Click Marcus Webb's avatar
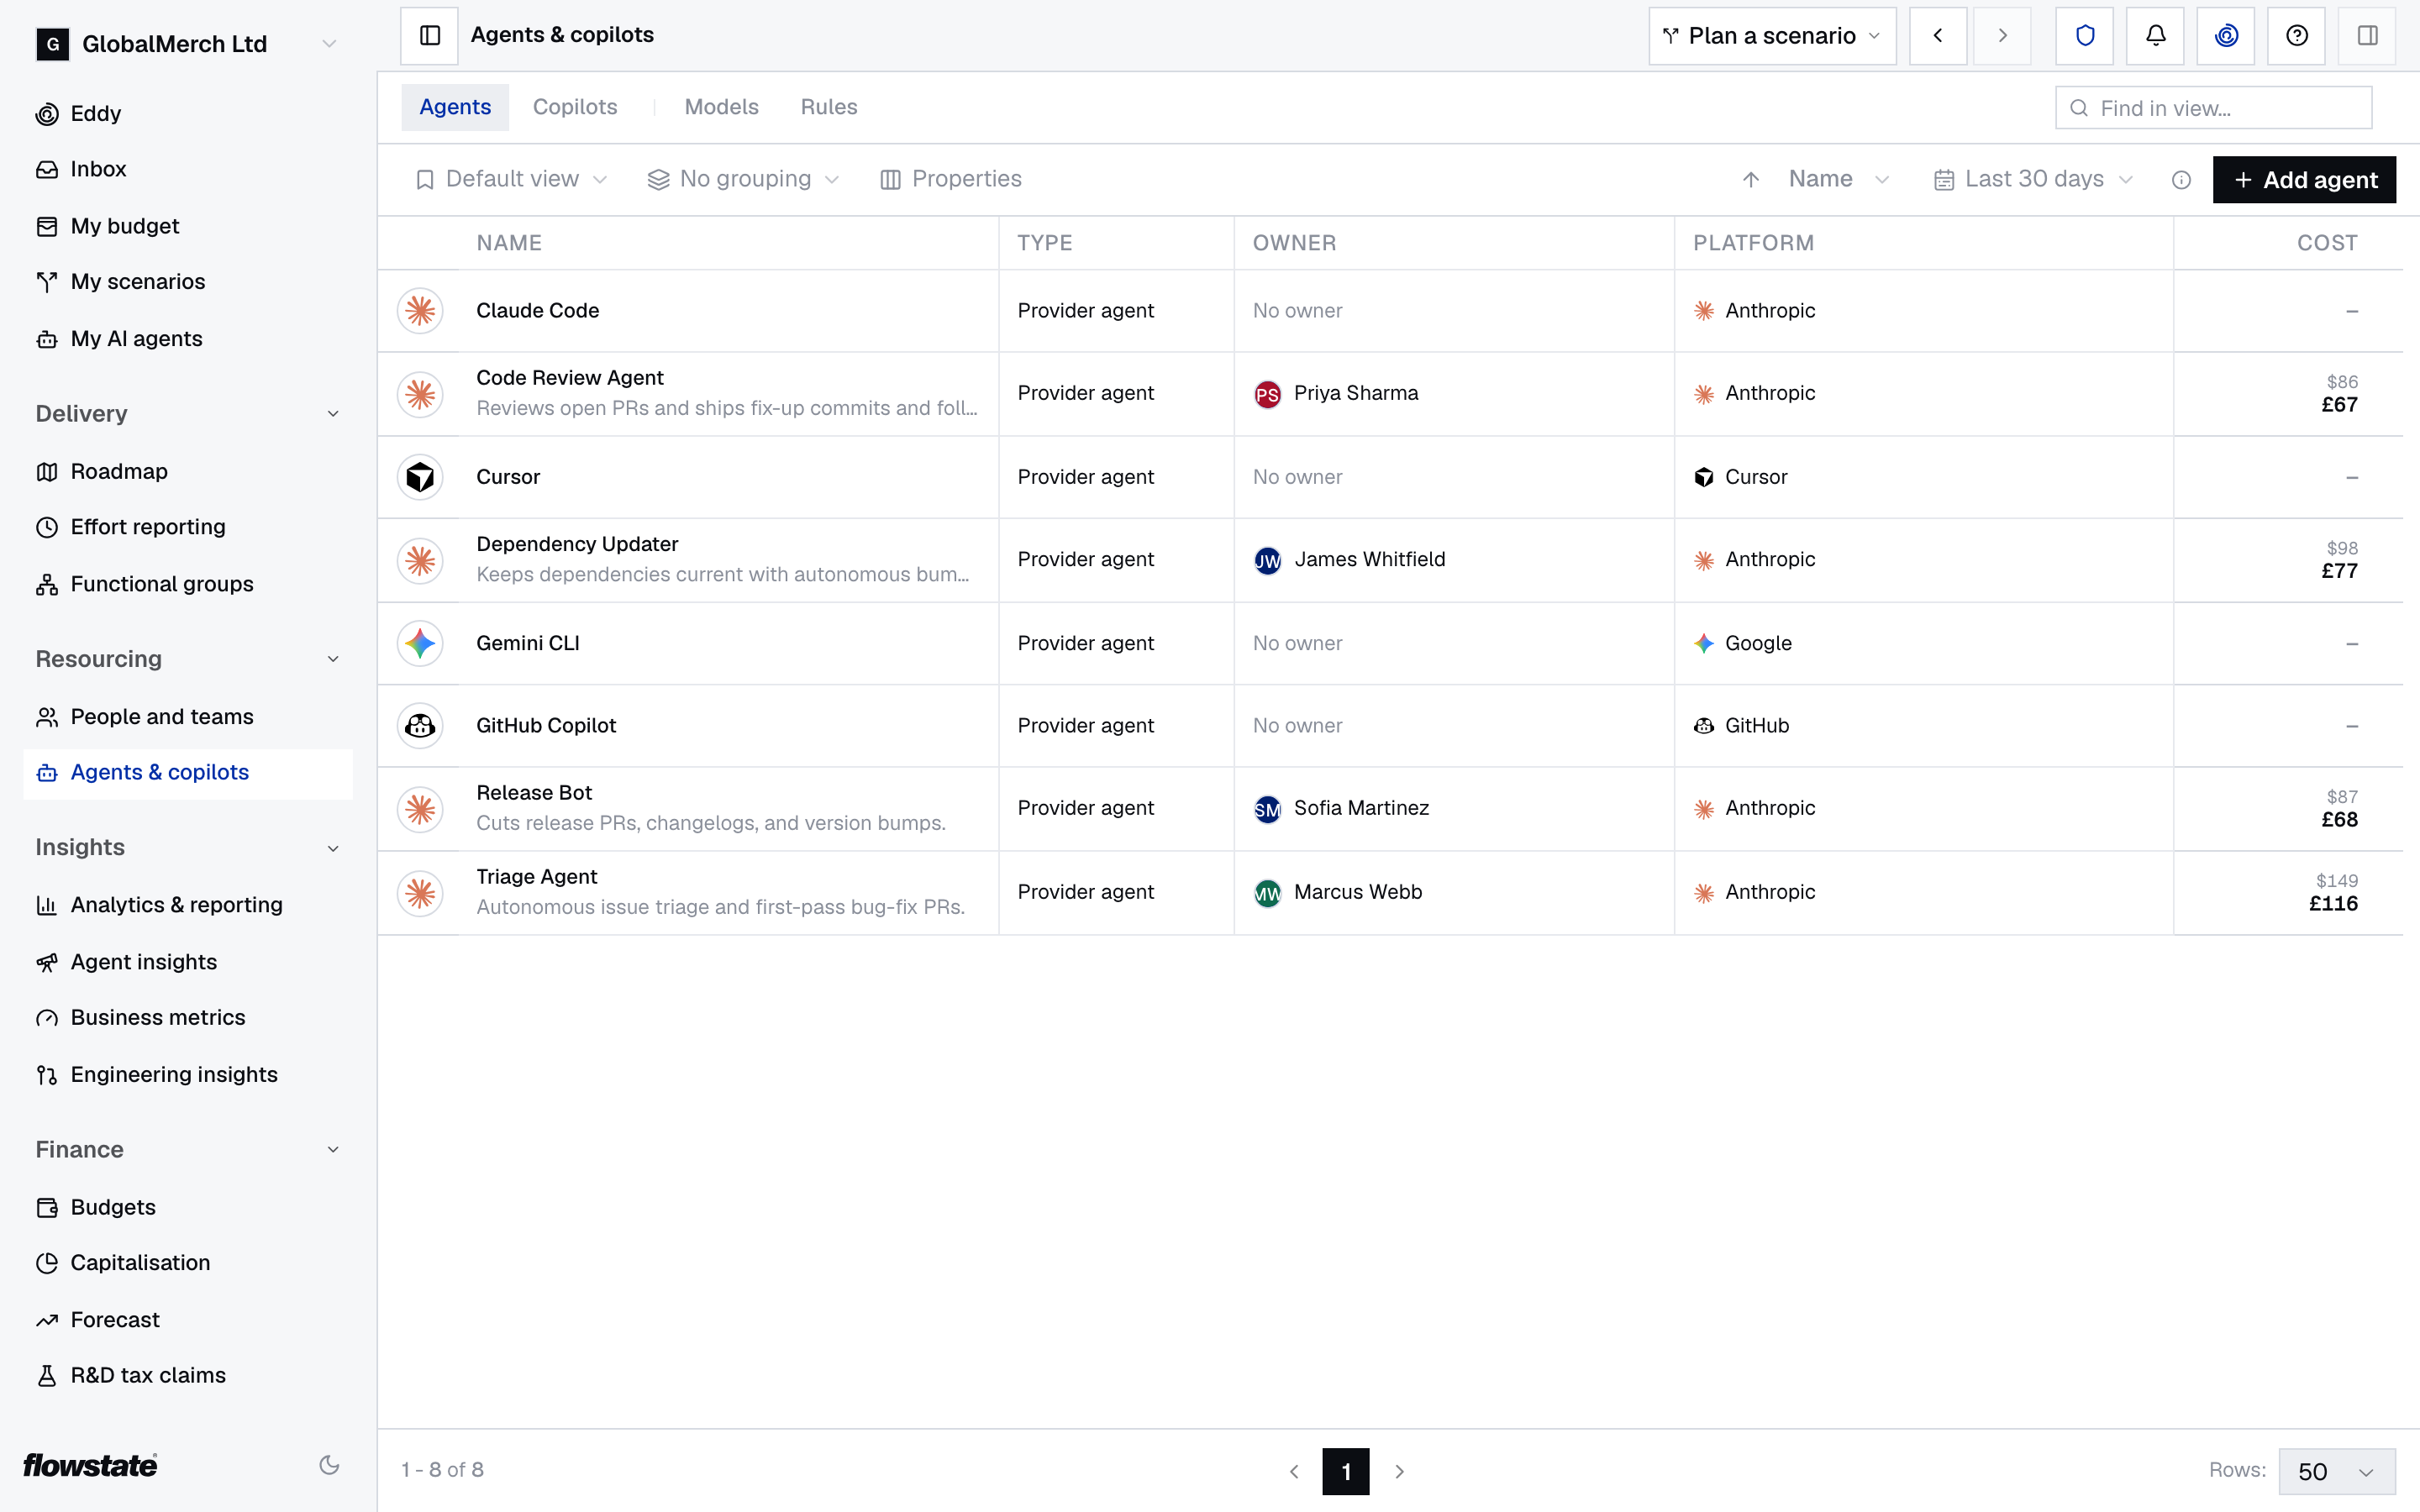2420x1512 pixels. (x=1267, y=893)
